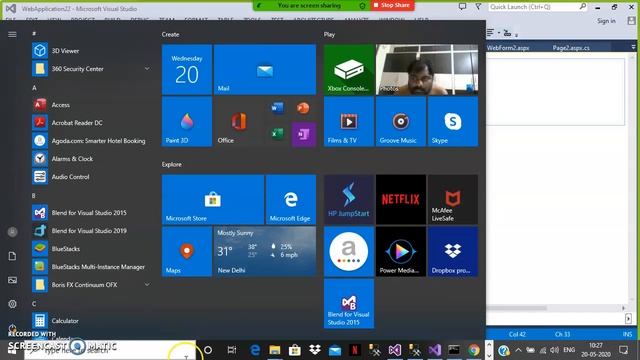Viewport: 640px width, 360px height.
Task: Switch to the Page2.aspx.cs tab
Action: click(x=571, y=48)
